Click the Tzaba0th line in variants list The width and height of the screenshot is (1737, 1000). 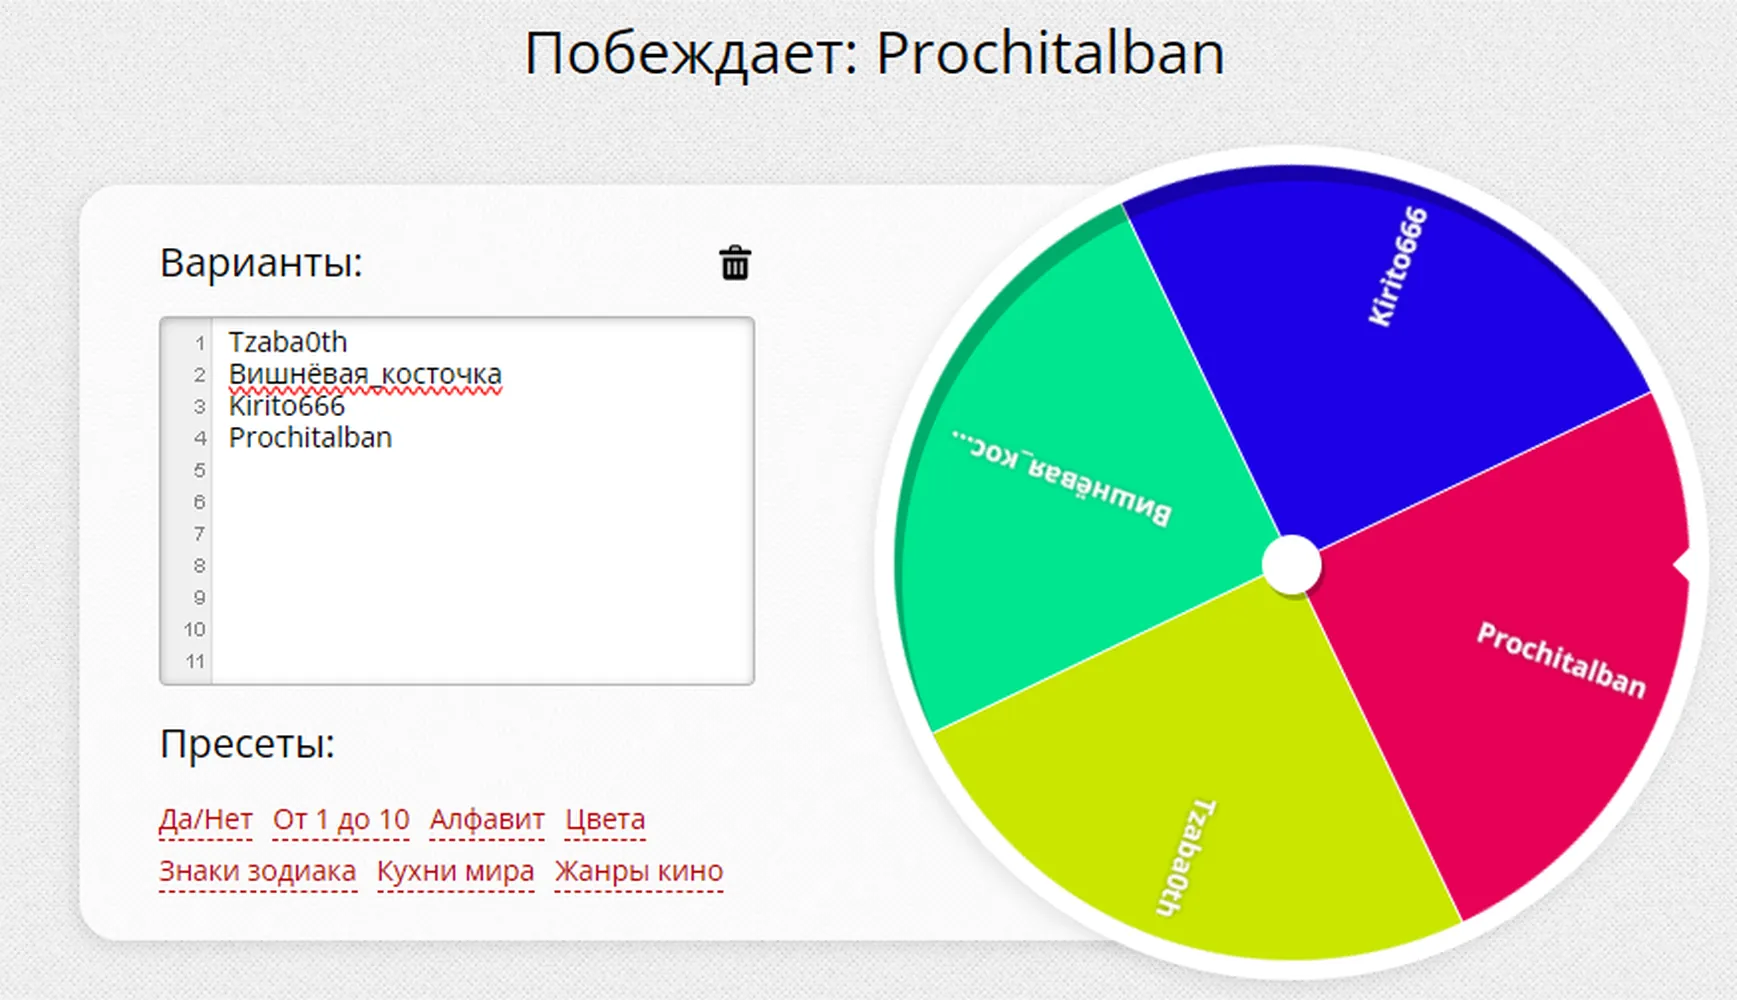click(x=288, y=342)
